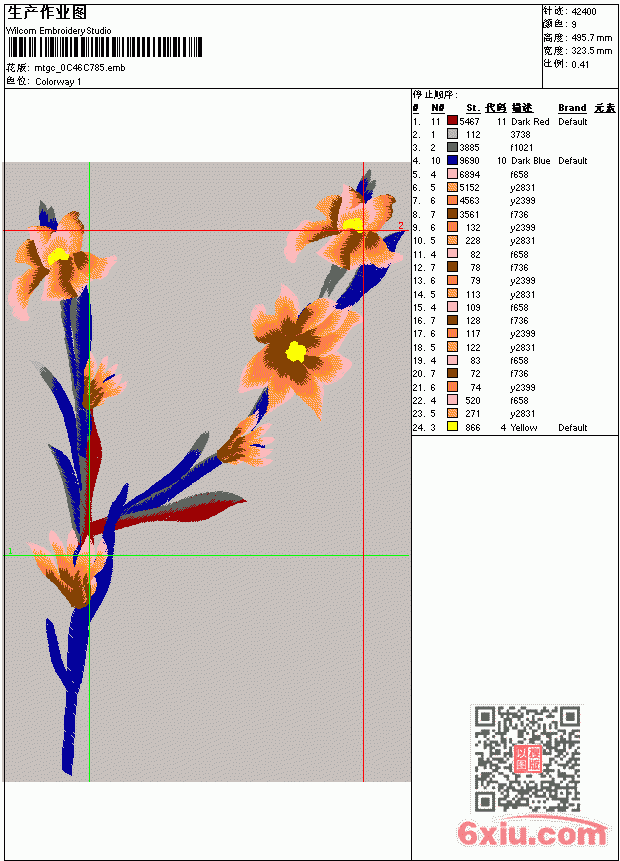Select stitch count '5467' in stop 1
The height and width of the screenshot is (861, 620).
tap(470, 121)
